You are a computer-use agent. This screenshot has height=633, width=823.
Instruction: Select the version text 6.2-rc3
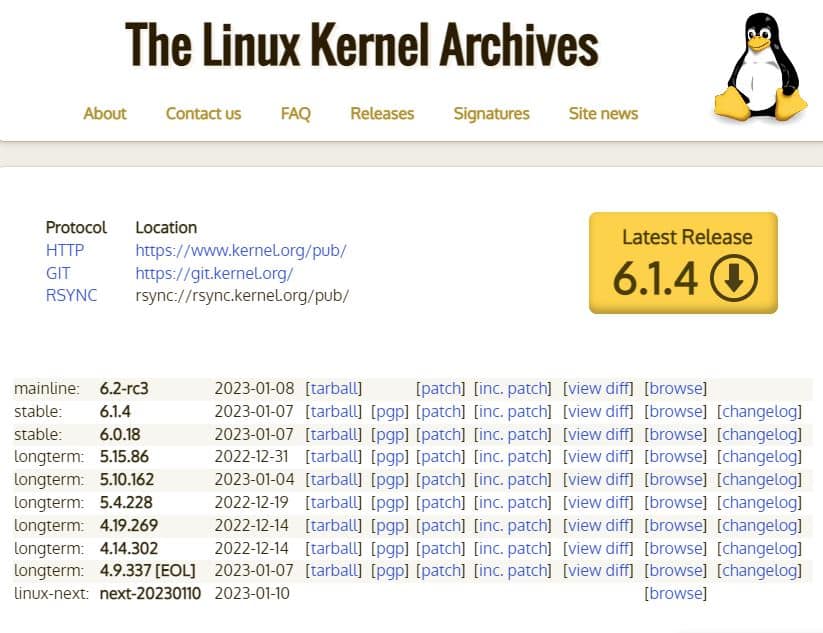[x=124, y=388]
